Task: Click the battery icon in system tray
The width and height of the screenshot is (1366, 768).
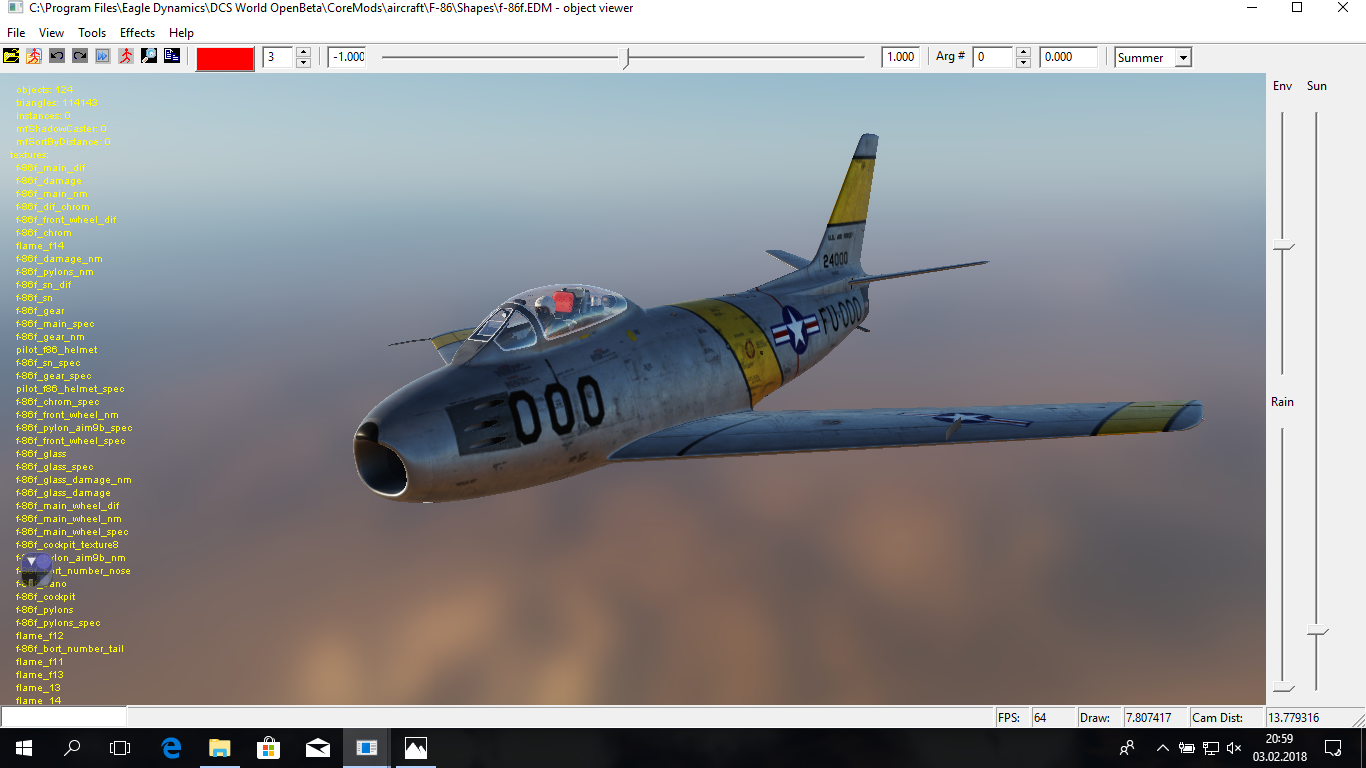Action: [x=1187, y=748]
